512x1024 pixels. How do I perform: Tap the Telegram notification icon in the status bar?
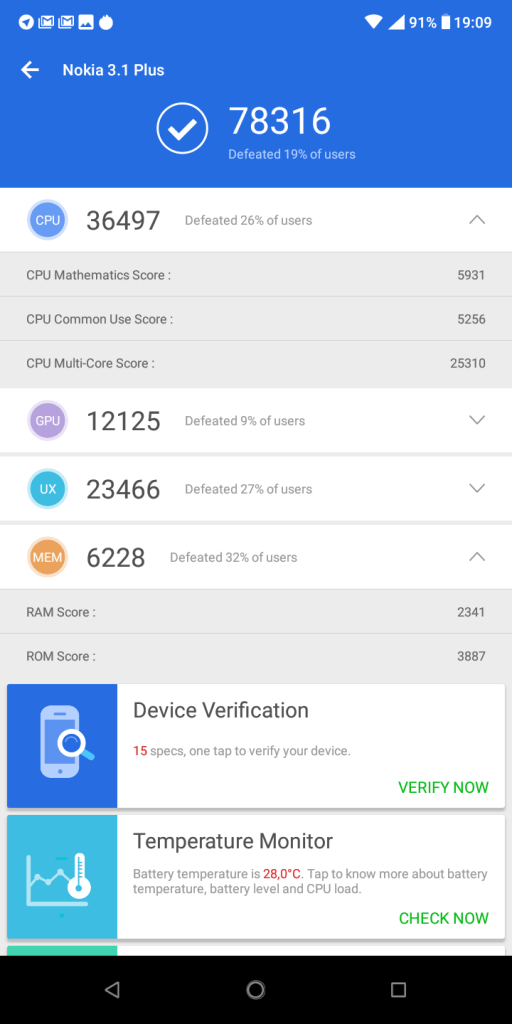click(25, 22)
